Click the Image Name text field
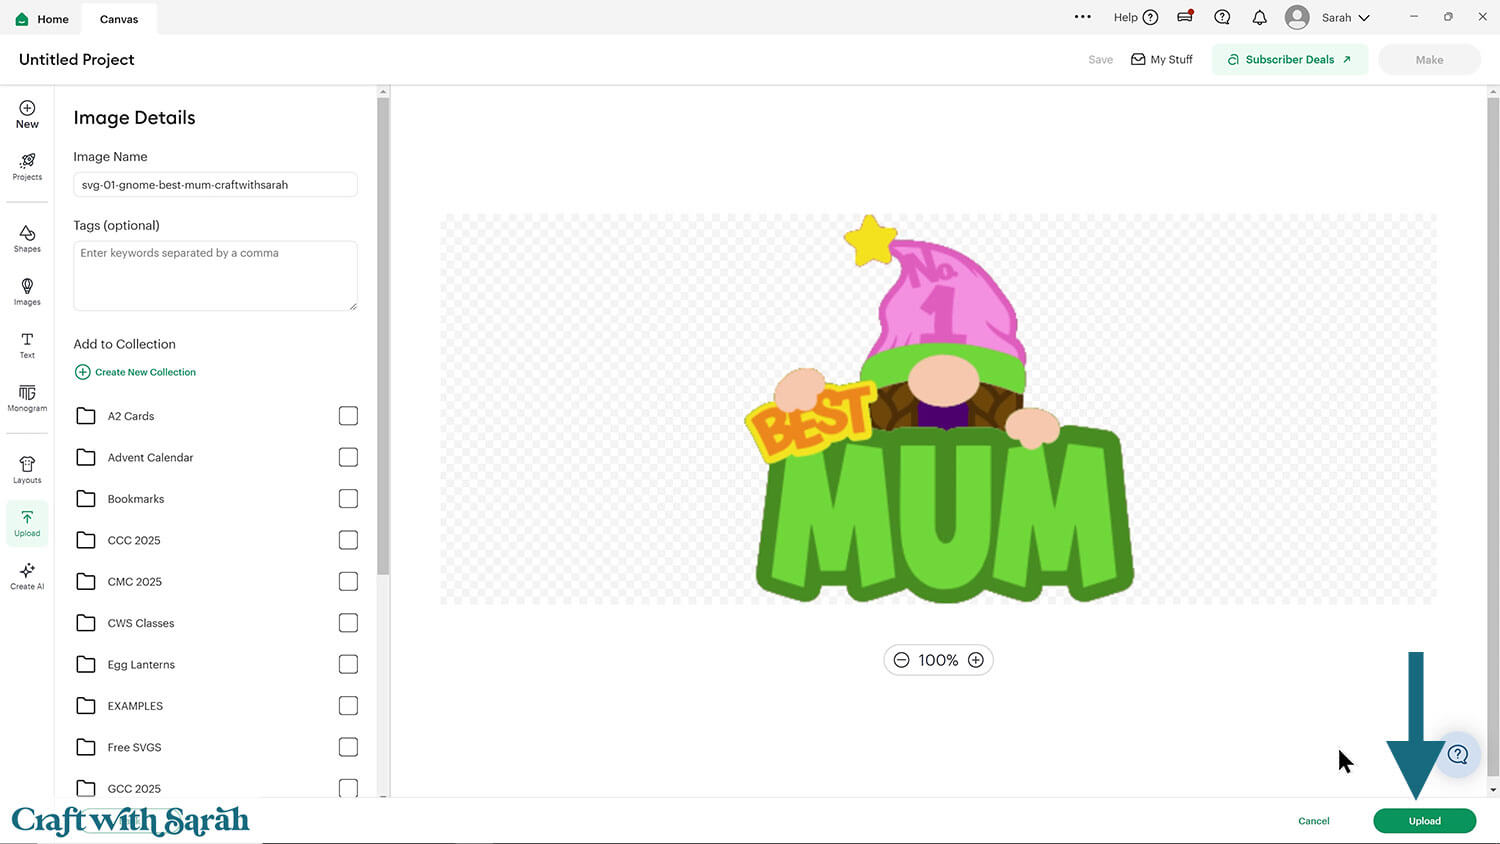The height and width of the screenshot is (844, 1500). click(215, 185)
